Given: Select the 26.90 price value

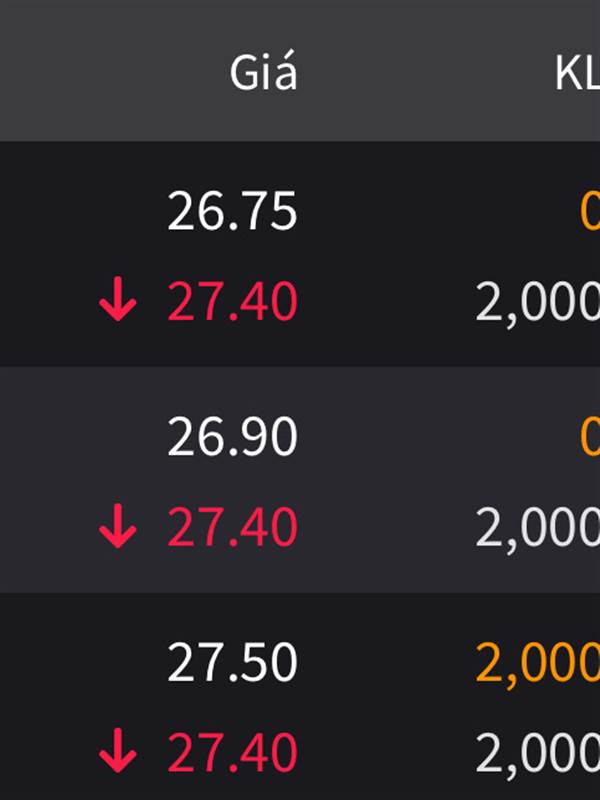Looking at the screenshot, I should [x=232, y=437].
